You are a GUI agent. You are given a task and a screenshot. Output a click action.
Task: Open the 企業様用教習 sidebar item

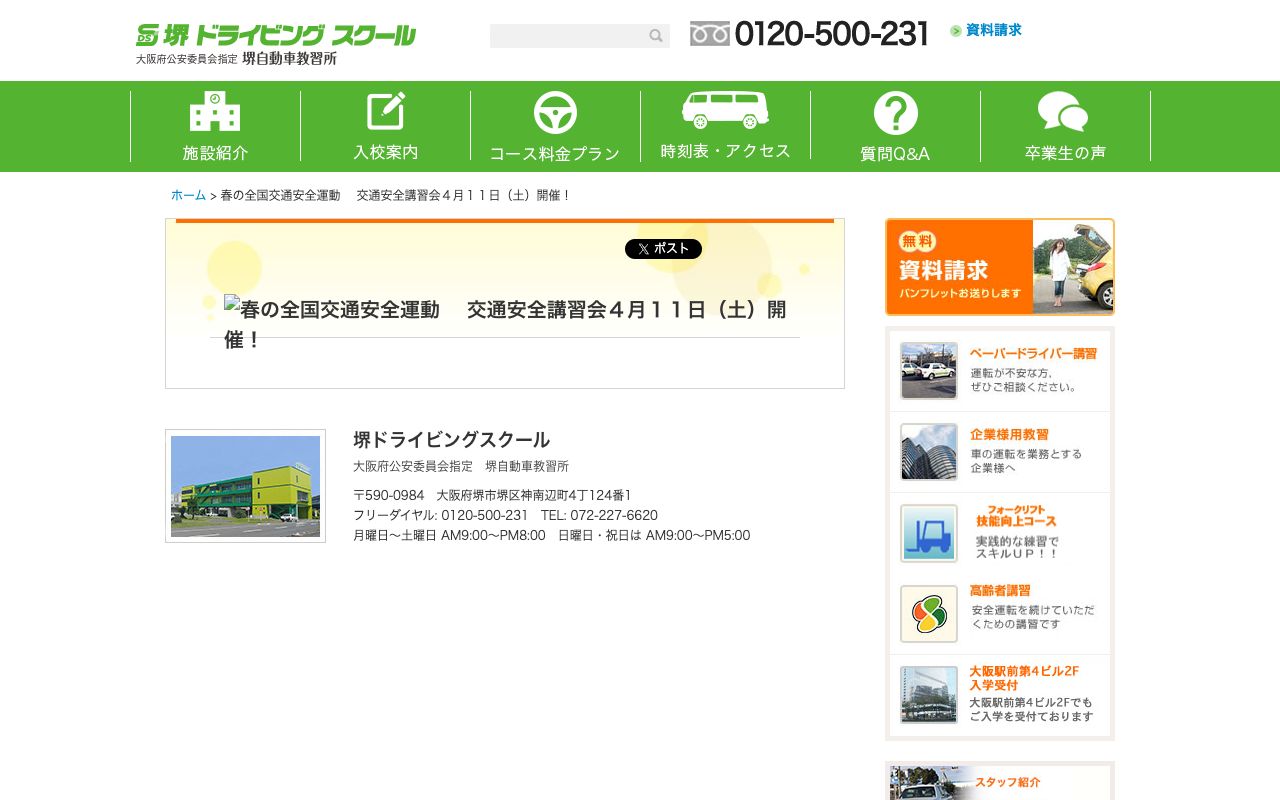point(999,451)
